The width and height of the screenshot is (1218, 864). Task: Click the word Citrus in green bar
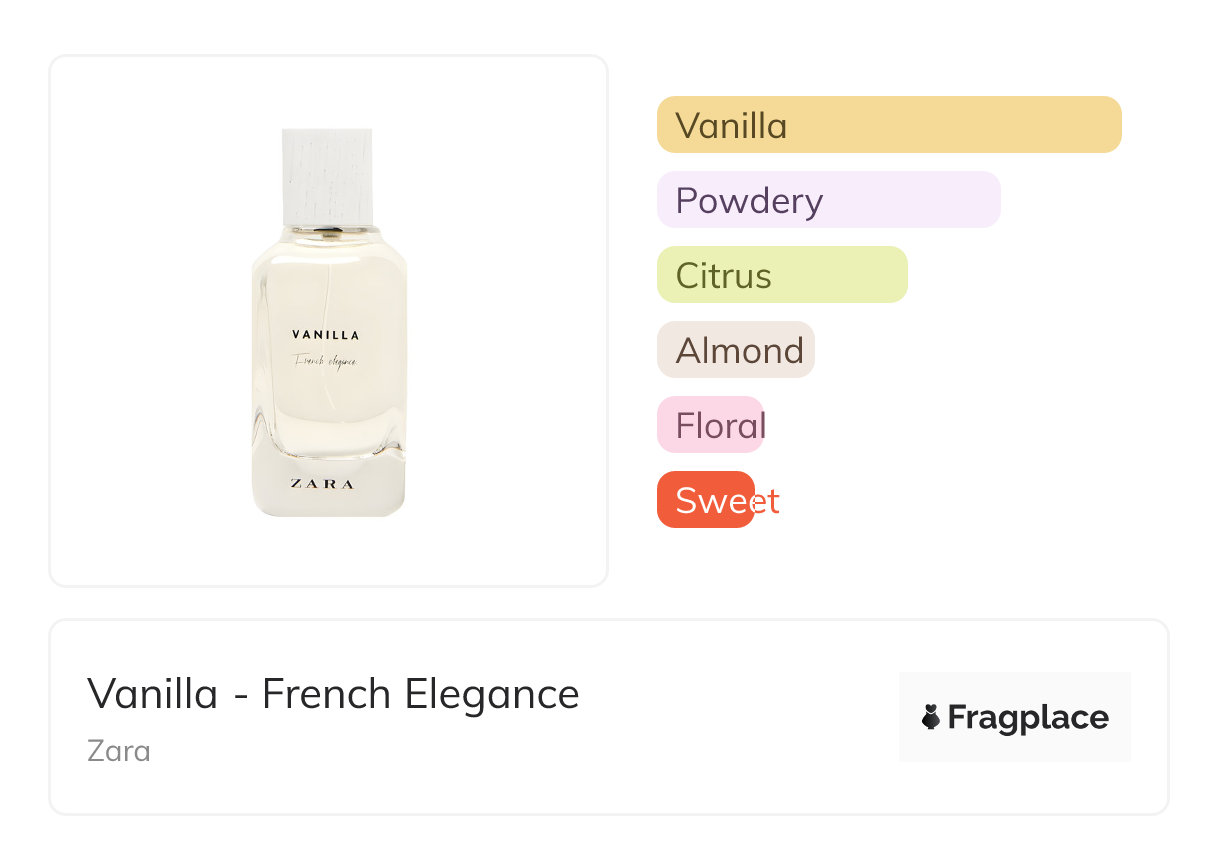click(723, 275)
